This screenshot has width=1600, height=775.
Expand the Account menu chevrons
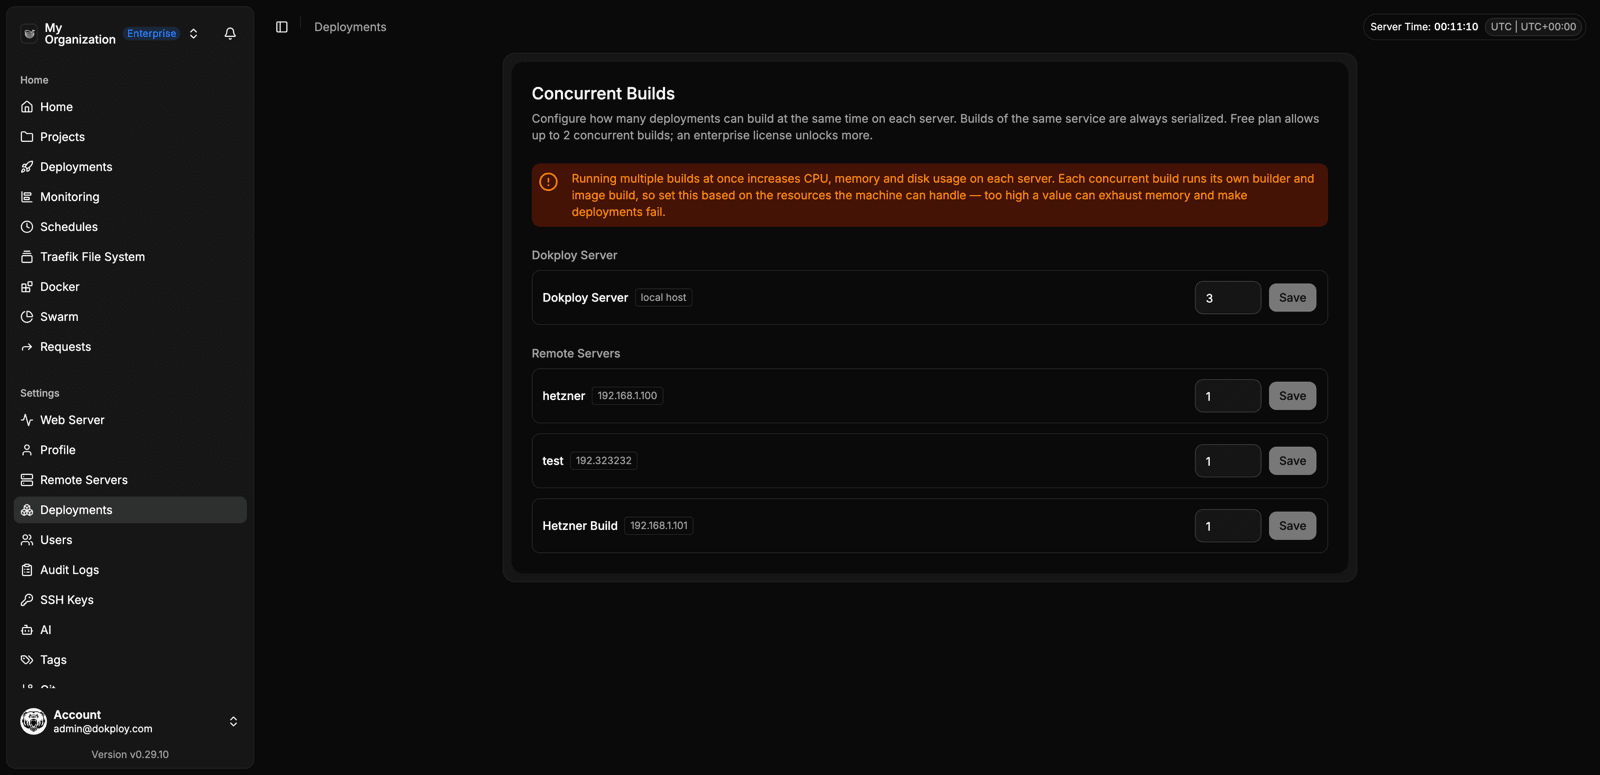[233, 721]
